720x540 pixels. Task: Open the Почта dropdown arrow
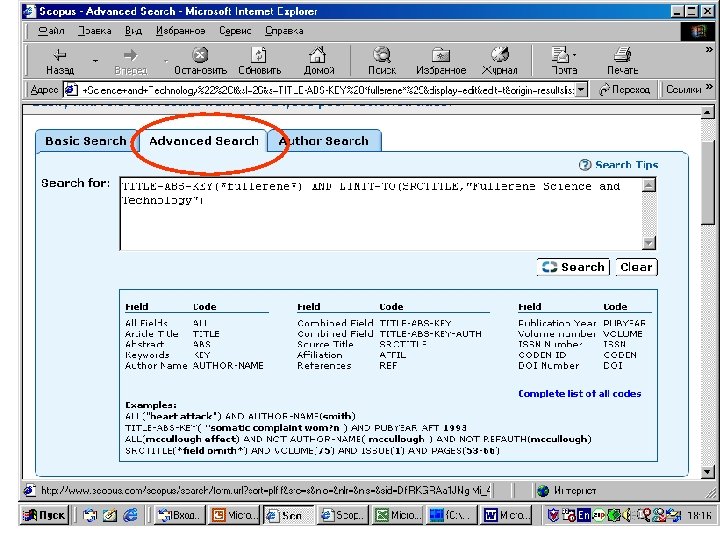[574, 56]
